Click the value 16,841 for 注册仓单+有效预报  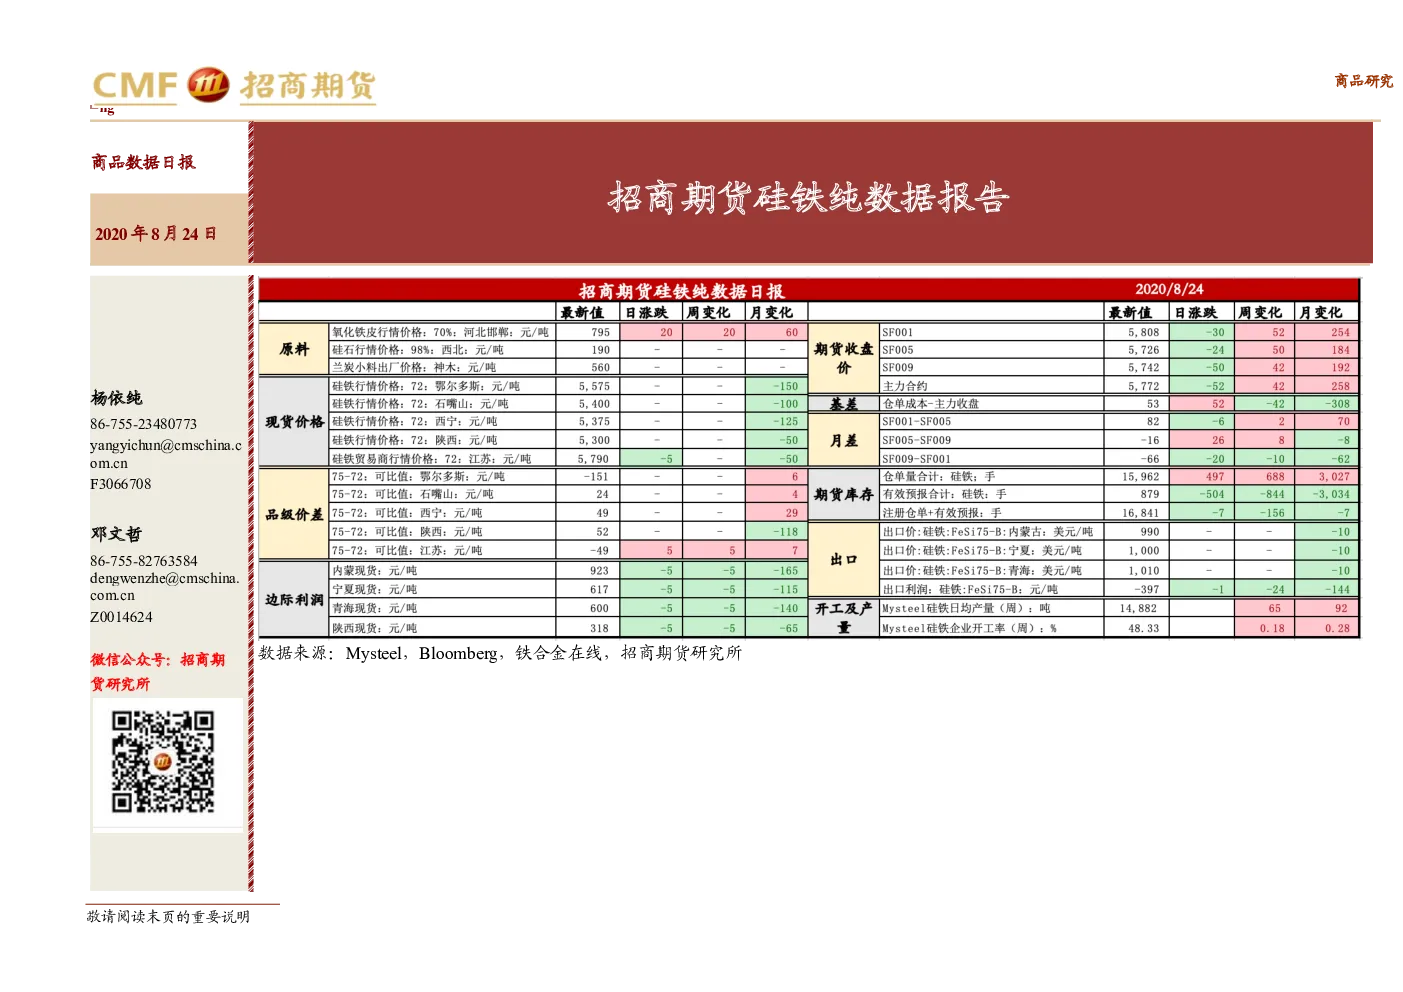pyautogui.click(x=1141, y=512)
